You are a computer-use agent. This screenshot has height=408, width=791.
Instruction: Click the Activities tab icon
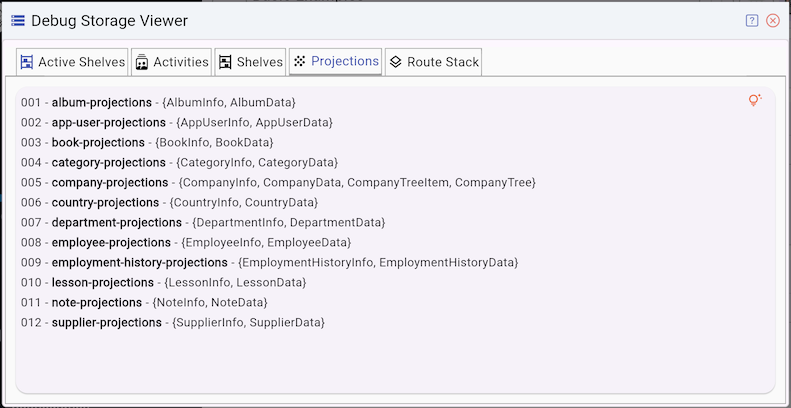(143, 62)
